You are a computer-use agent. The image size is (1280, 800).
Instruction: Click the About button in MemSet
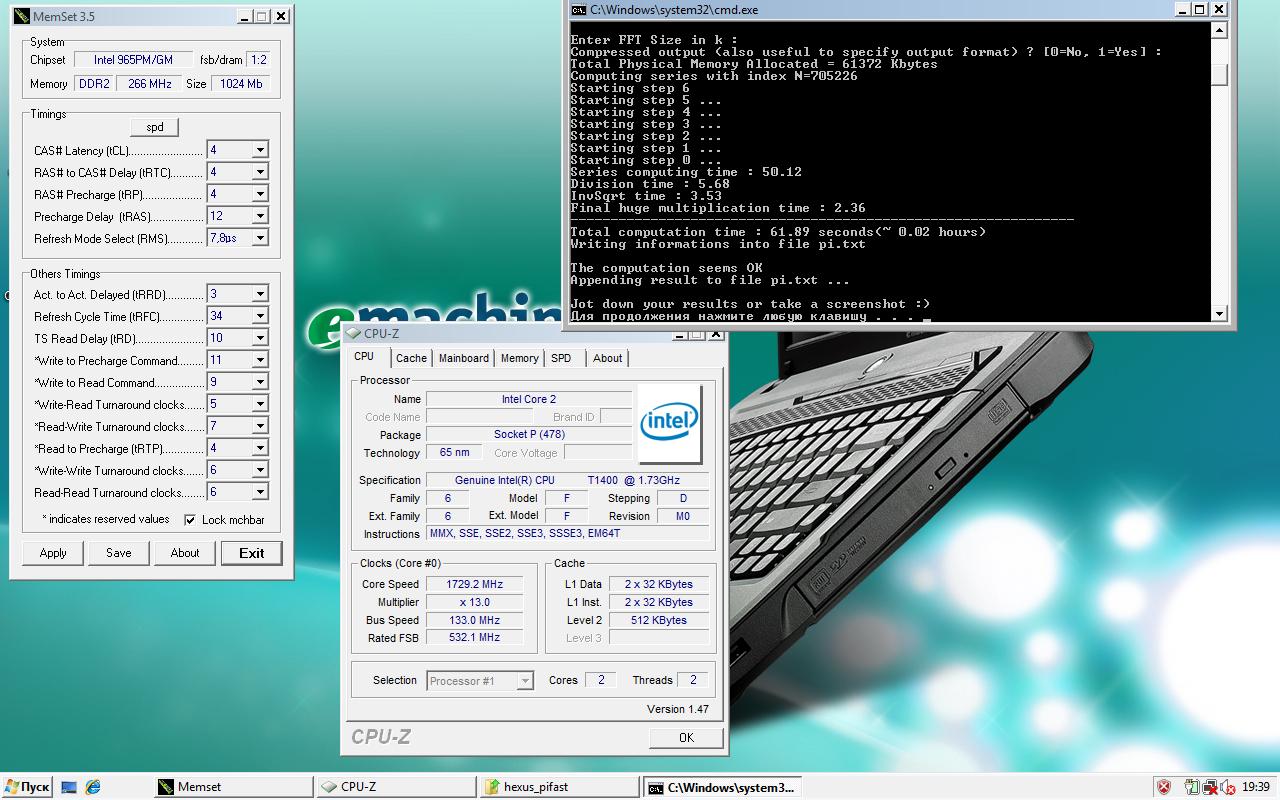tap(185, 553)
